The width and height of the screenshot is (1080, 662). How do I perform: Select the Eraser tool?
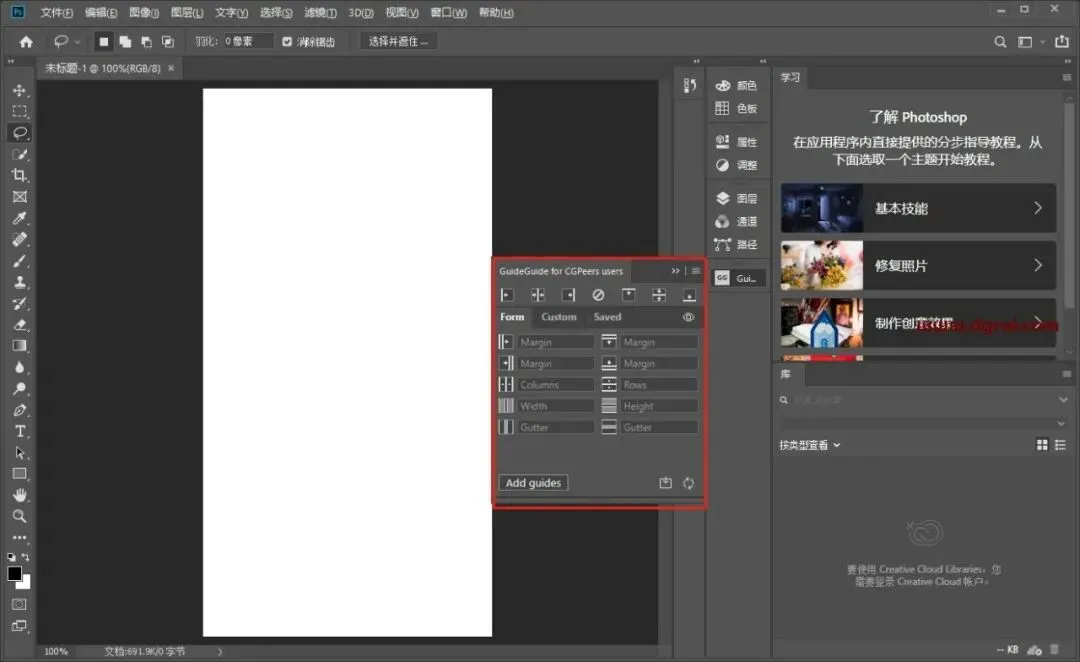pyautogui.click(x=19, y=324)
